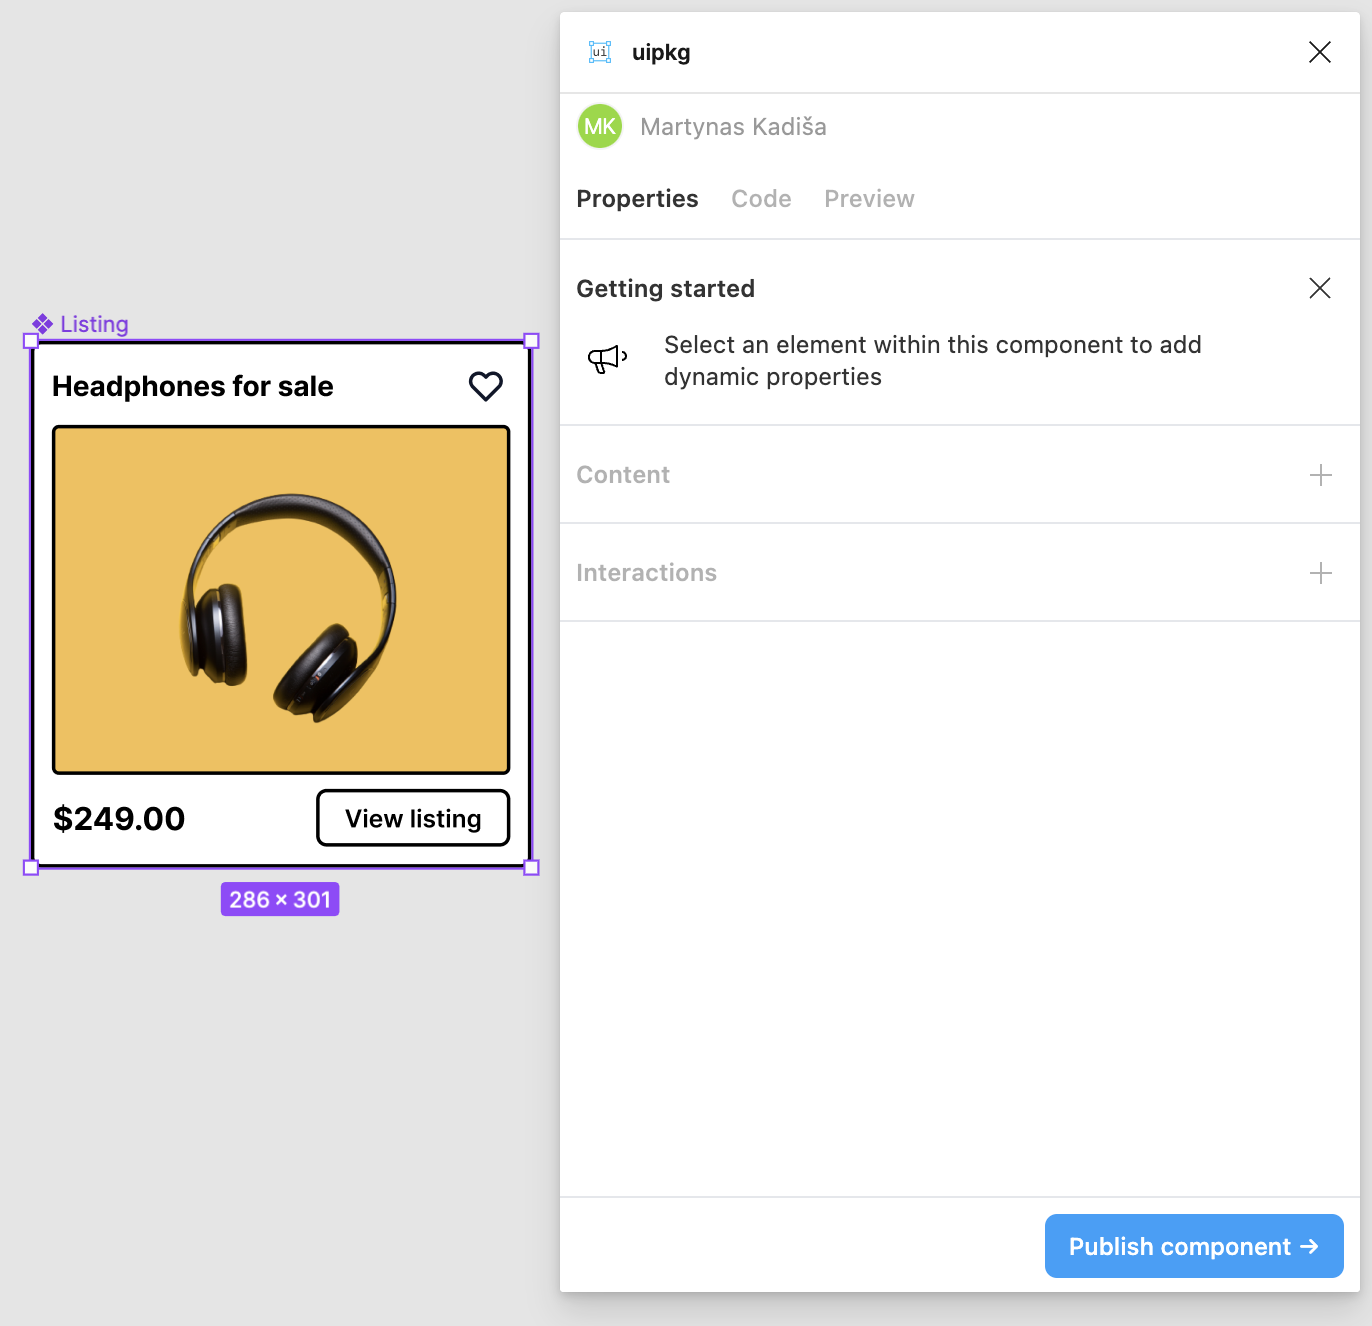Select the headphones product image
This screenshot has width=1372, height=1326.
coord(281,600)
